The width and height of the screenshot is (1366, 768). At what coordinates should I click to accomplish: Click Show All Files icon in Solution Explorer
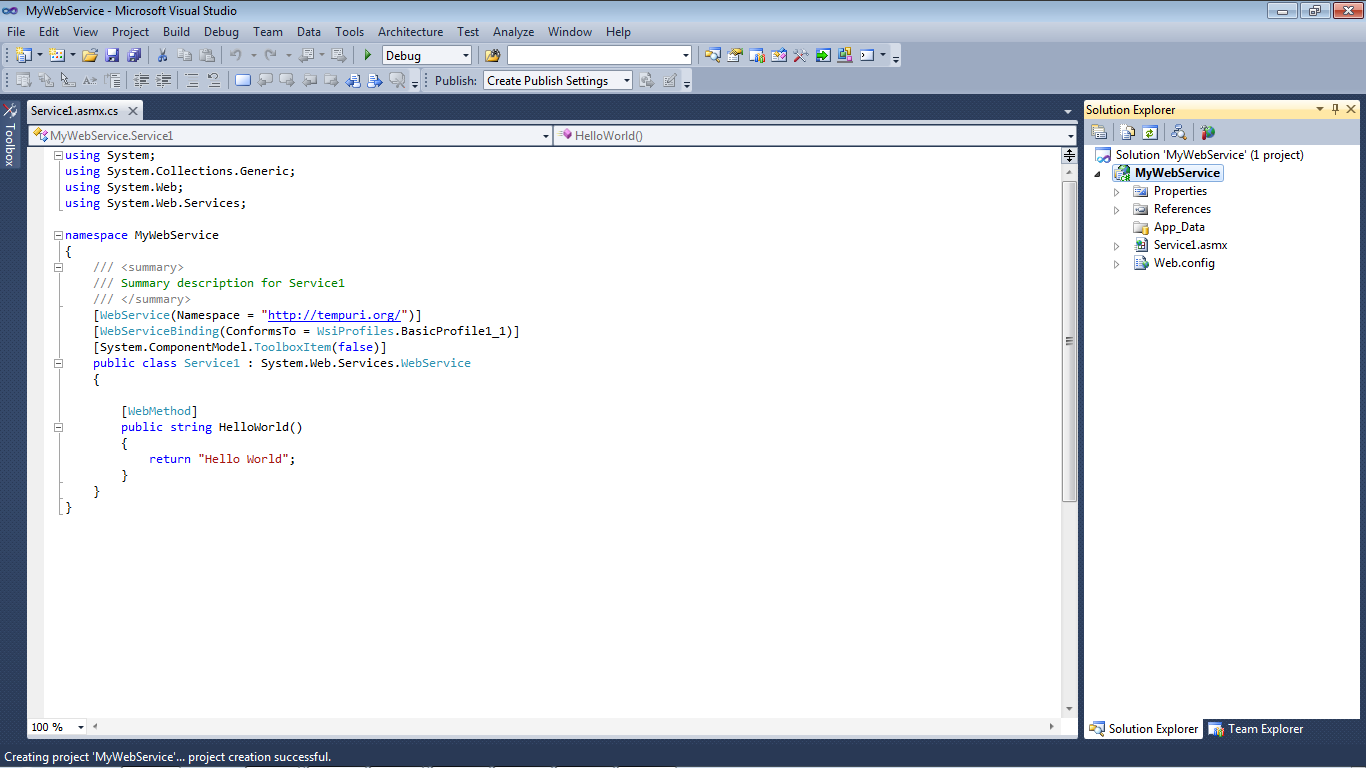pos(1128,132)
